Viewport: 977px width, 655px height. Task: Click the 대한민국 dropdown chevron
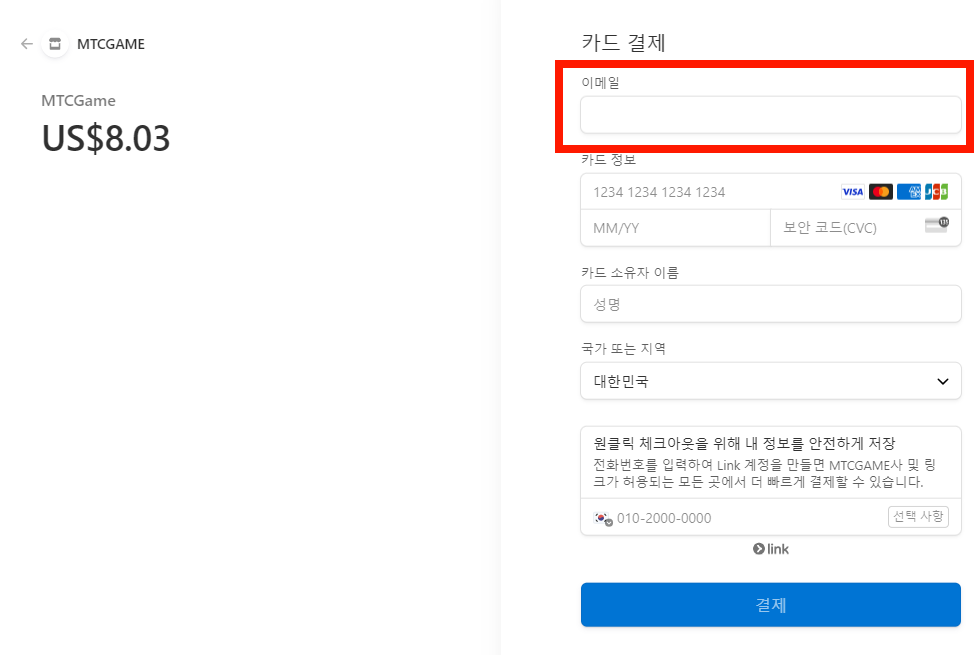point(941,381)
